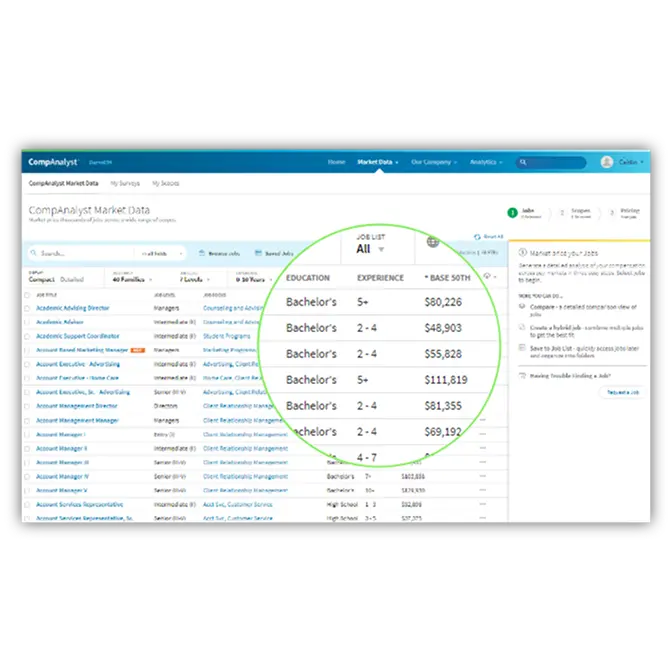Check the box for Academic Advising Director
Screen dimensions: 672x672
pos(27,308)
